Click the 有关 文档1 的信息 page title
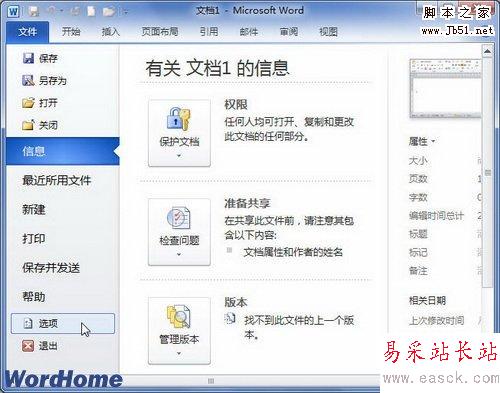The image size is (500, 393). pyautogui.click(x=217, y=68)
